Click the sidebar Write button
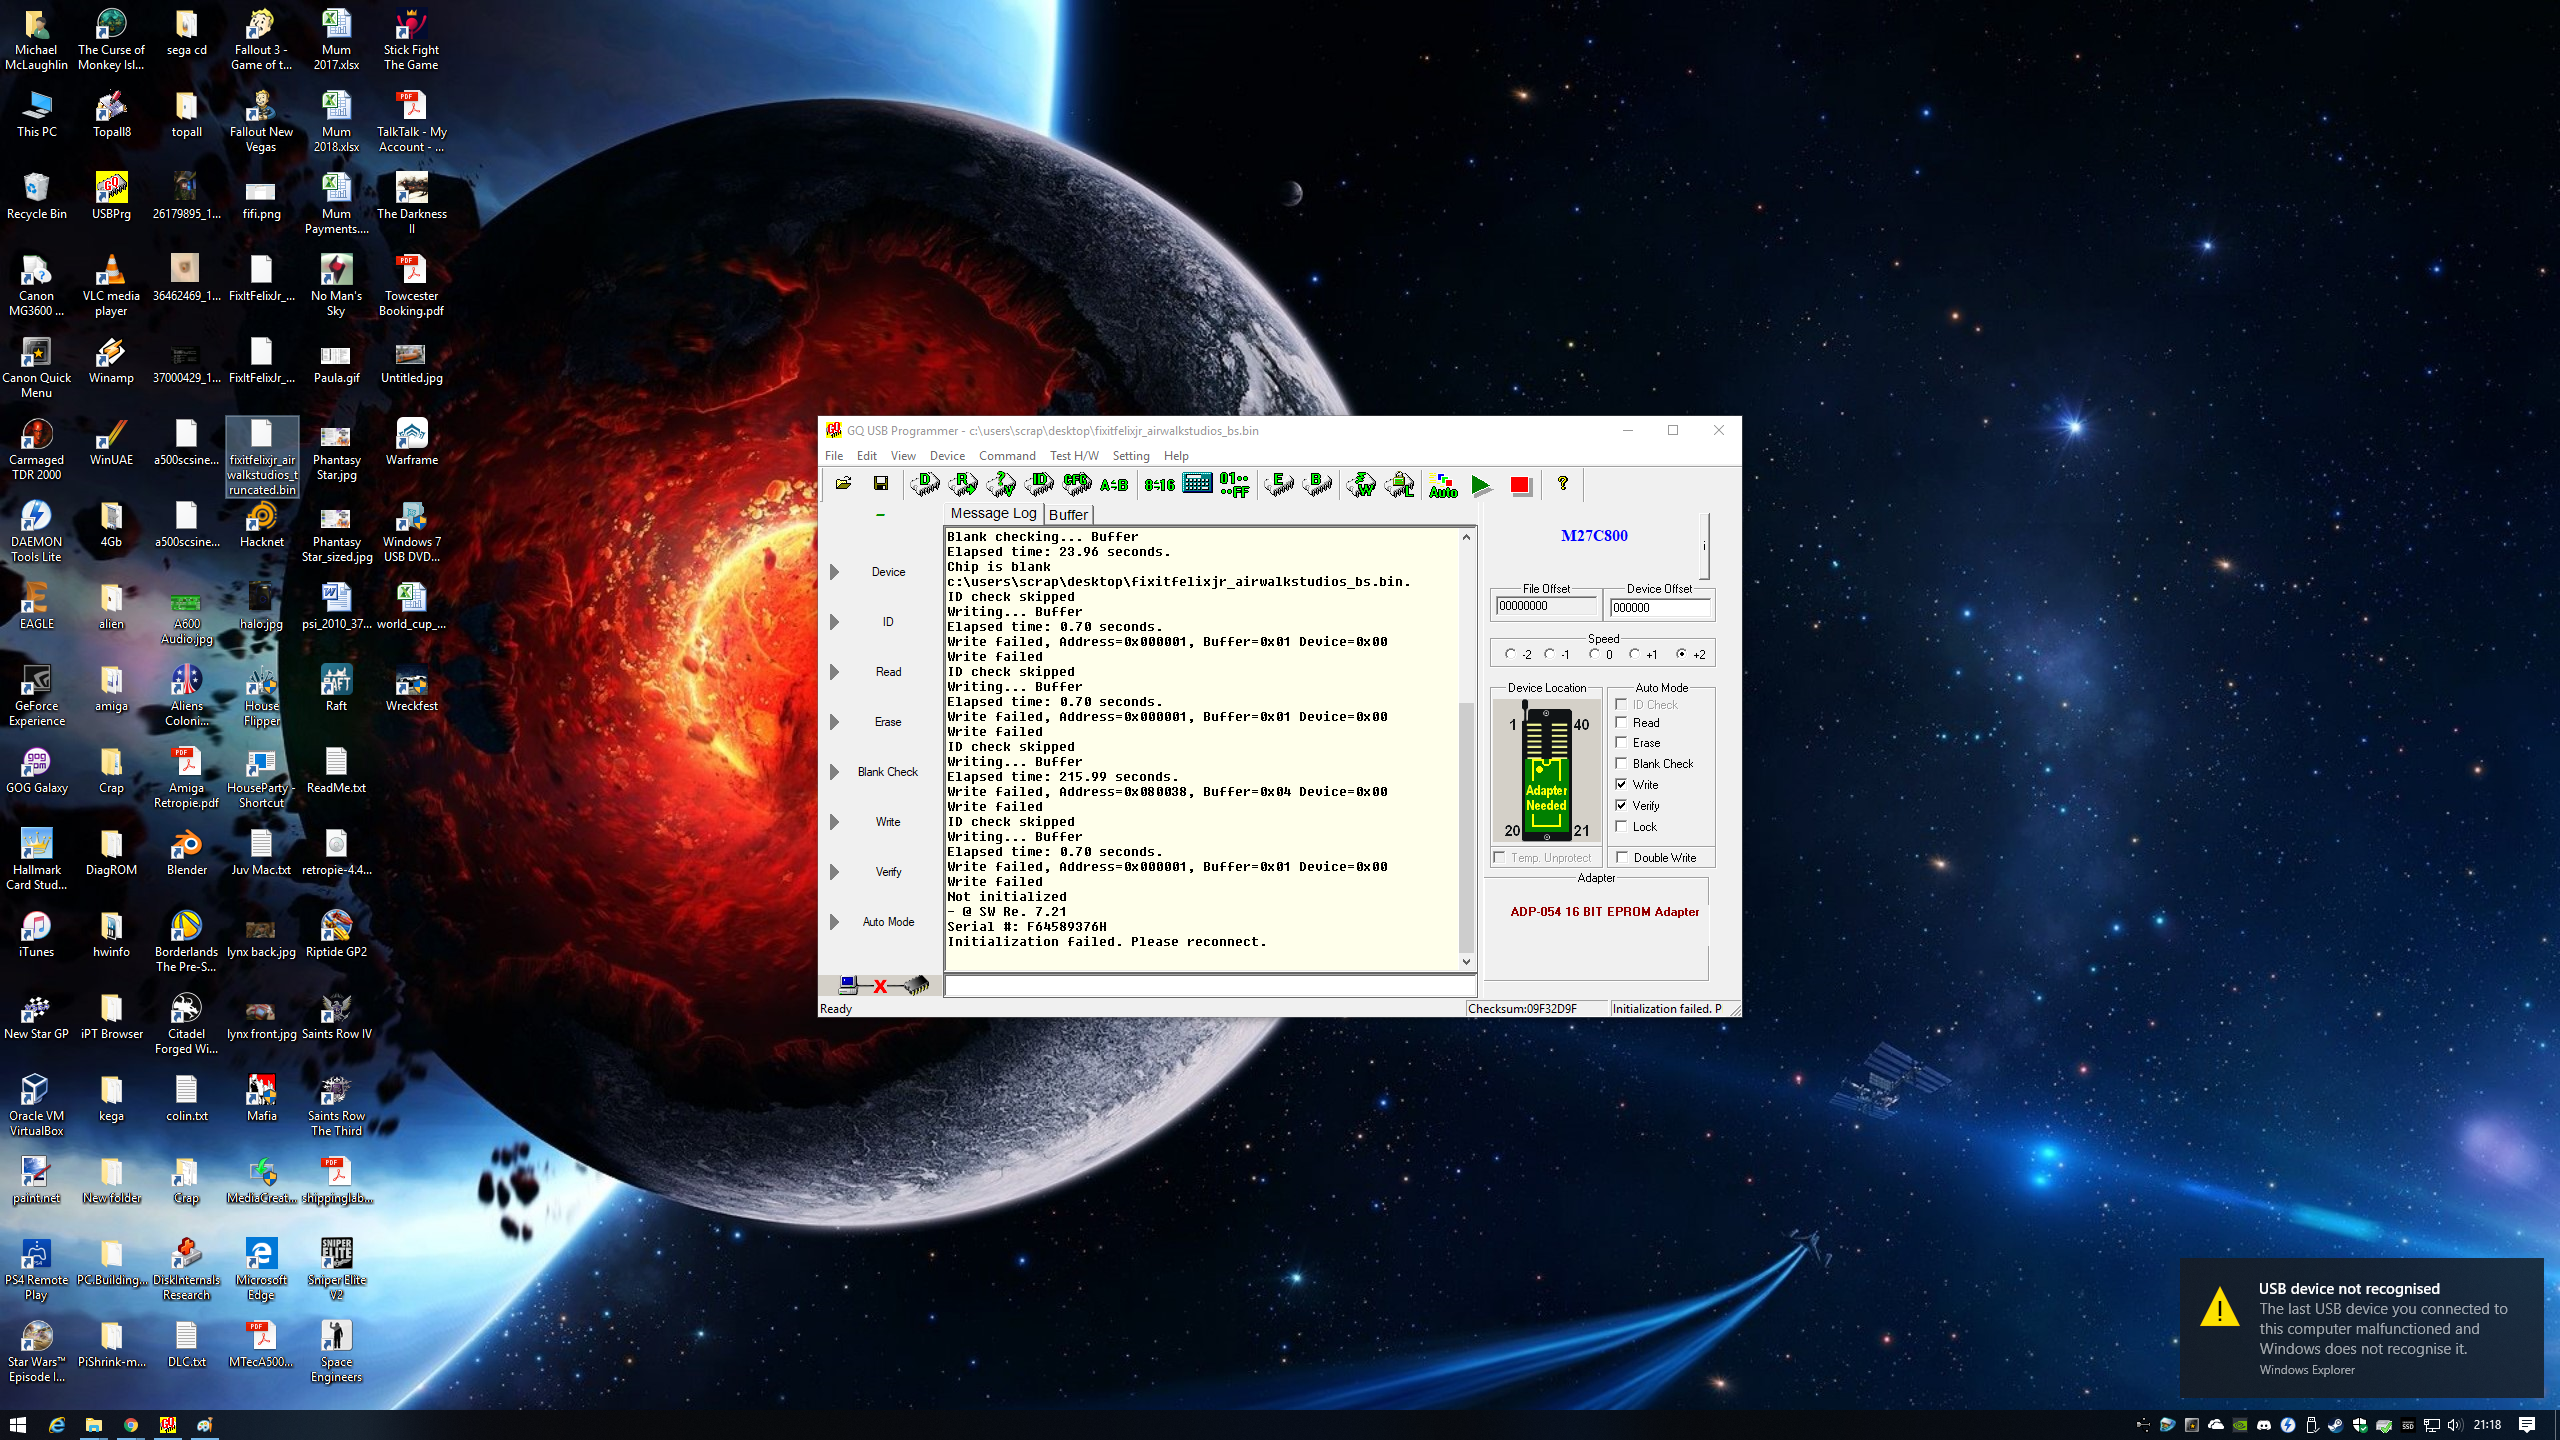Image resolution: width=2560 pixels, height=1440 pixels. [x=887, y=822]
